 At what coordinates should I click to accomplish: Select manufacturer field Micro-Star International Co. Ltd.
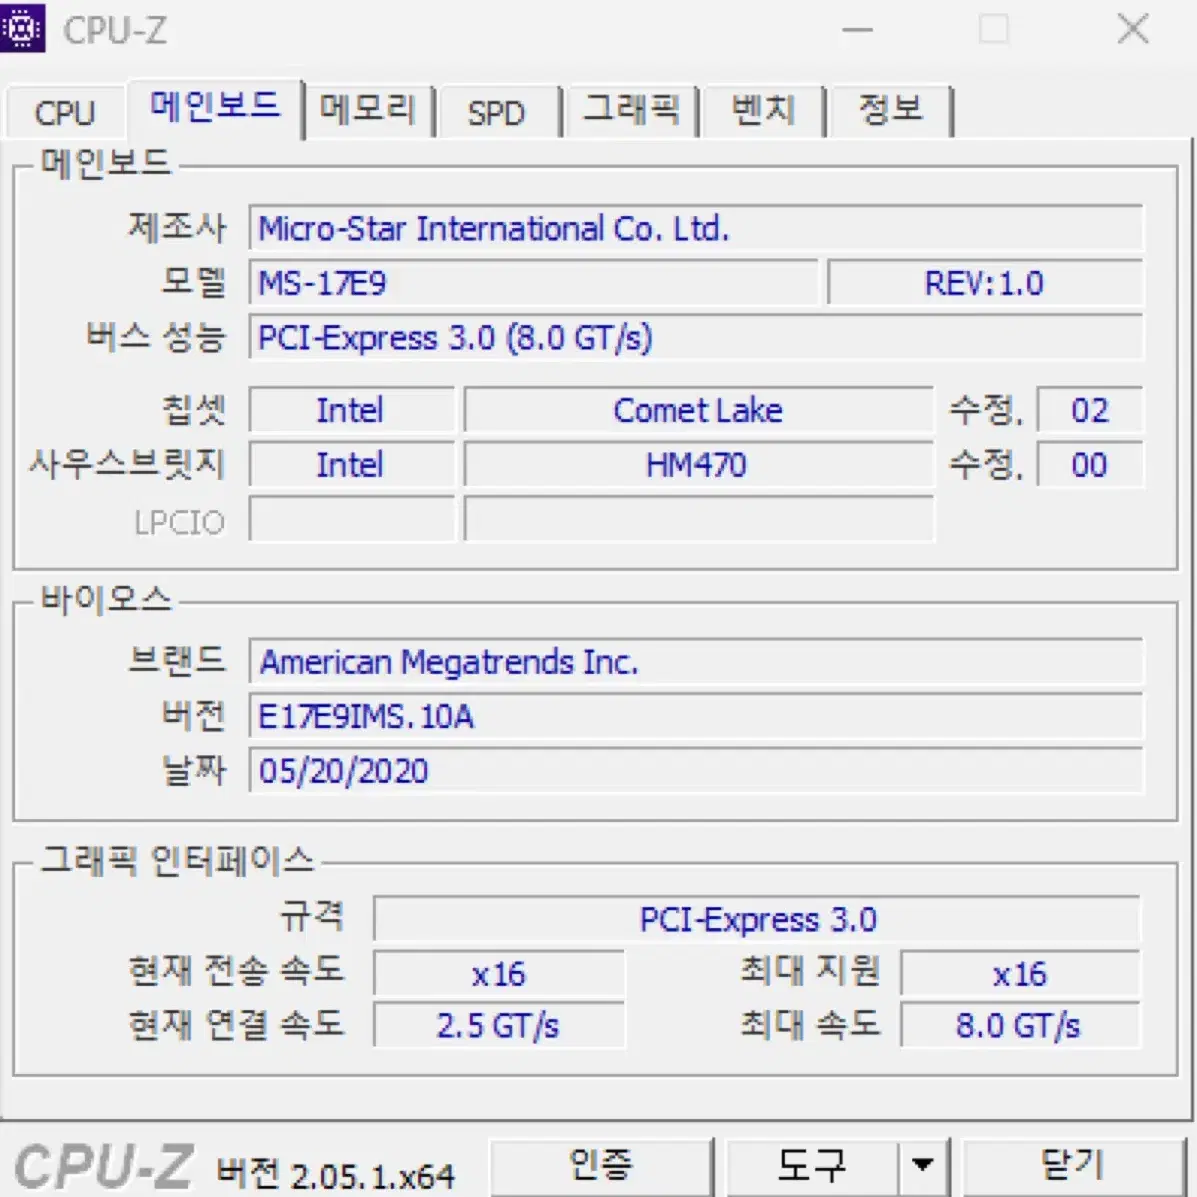tap(696, 228)
